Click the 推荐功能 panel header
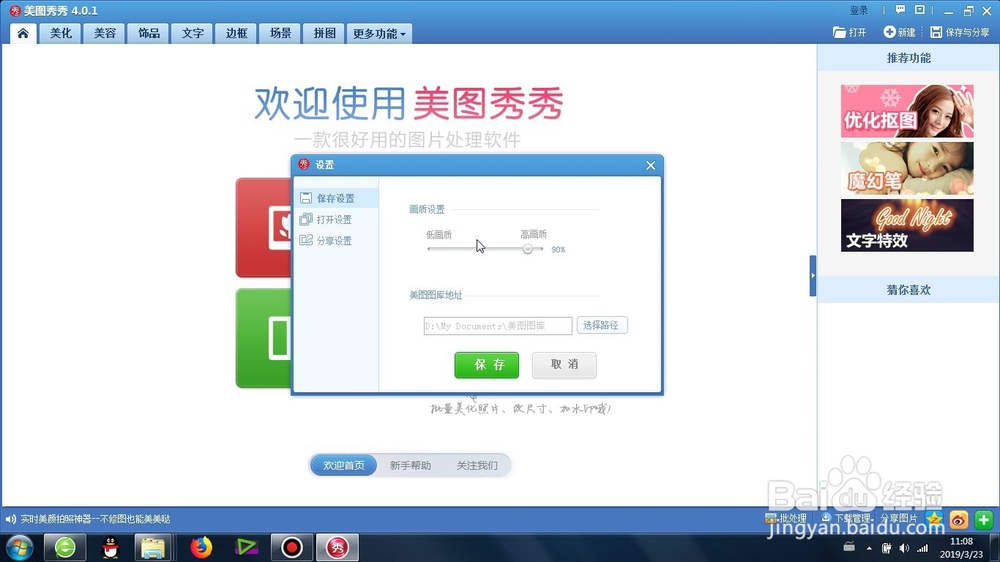 [x=909, y=58]
